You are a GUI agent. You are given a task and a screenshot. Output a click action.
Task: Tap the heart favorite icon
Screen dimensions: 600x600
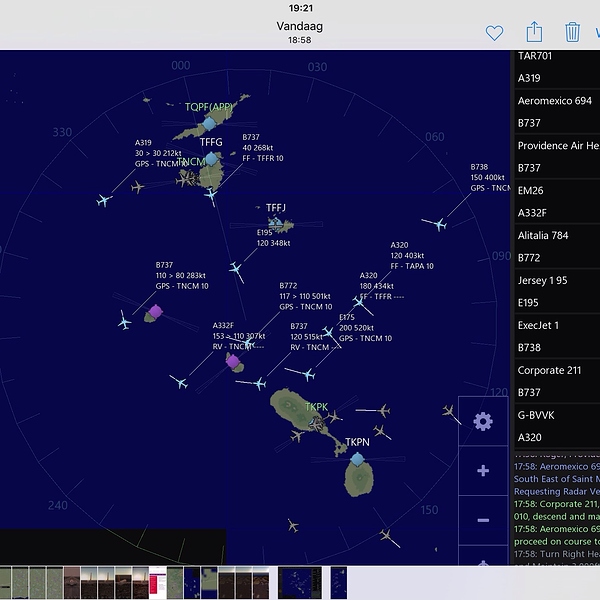pos(494,33)
